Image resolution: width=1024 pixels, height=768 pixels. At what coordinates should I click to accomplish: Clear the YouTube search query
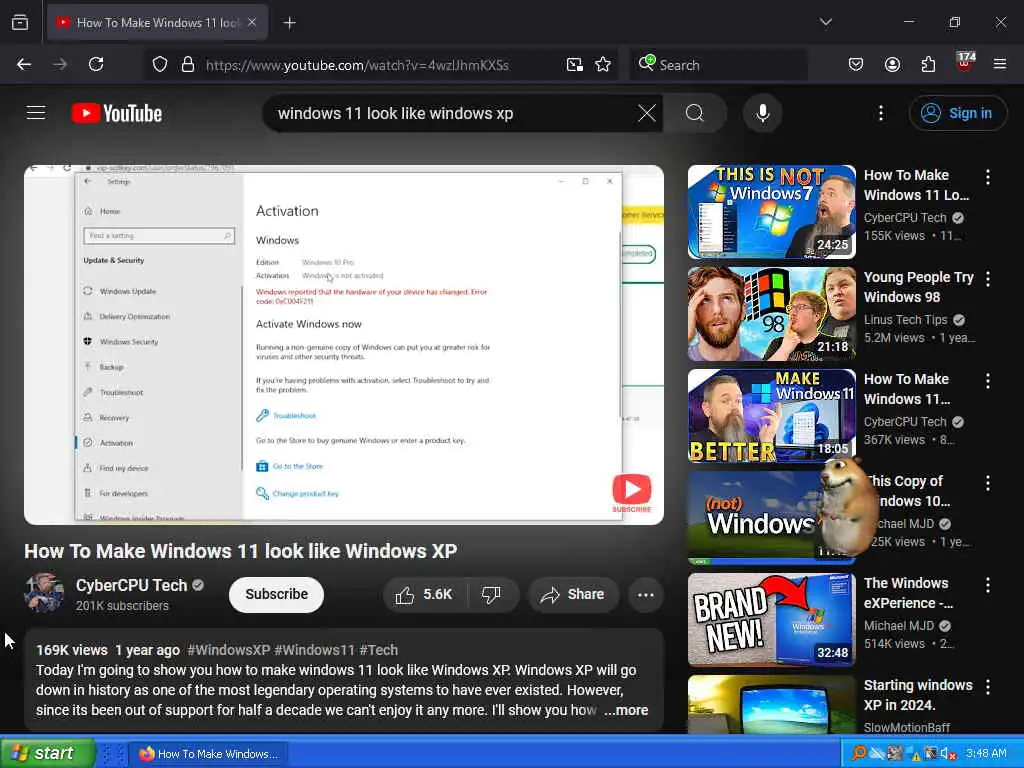647,113
